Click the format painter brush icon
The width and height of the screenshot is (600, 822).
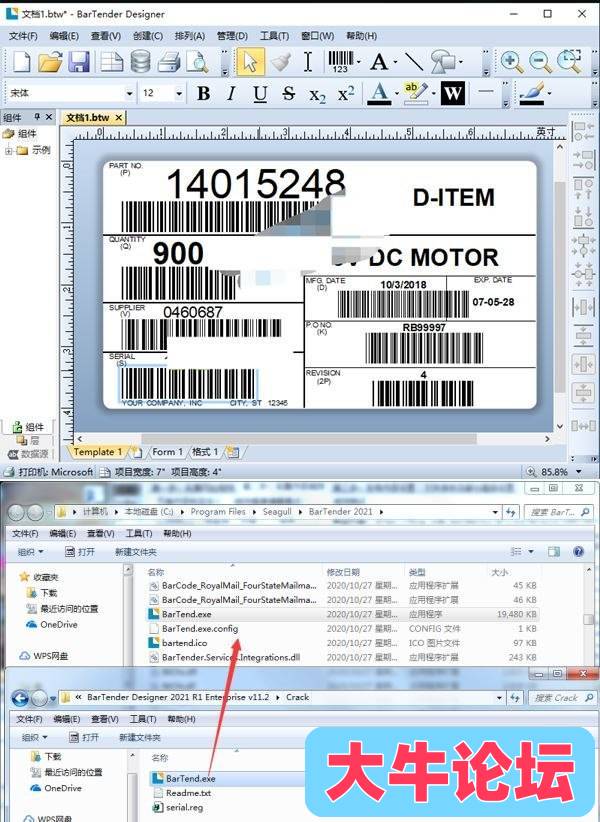coord(281,62)
